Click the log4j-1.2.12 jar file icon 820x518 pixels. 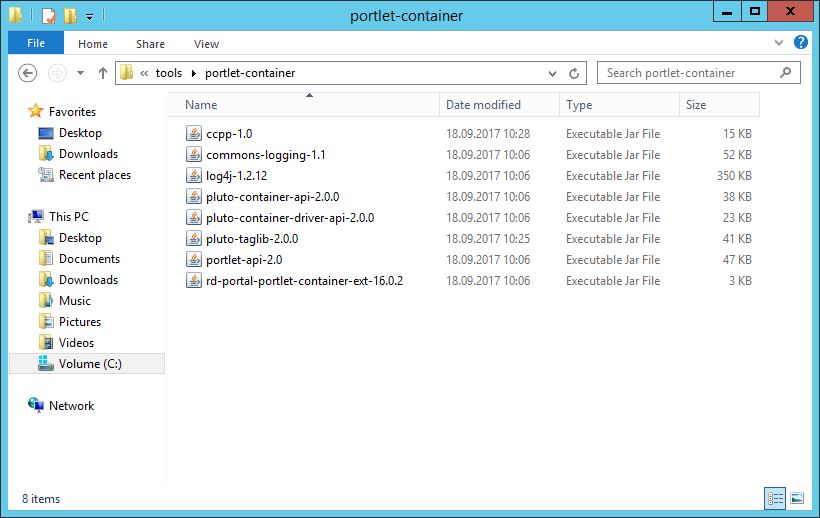193,176
